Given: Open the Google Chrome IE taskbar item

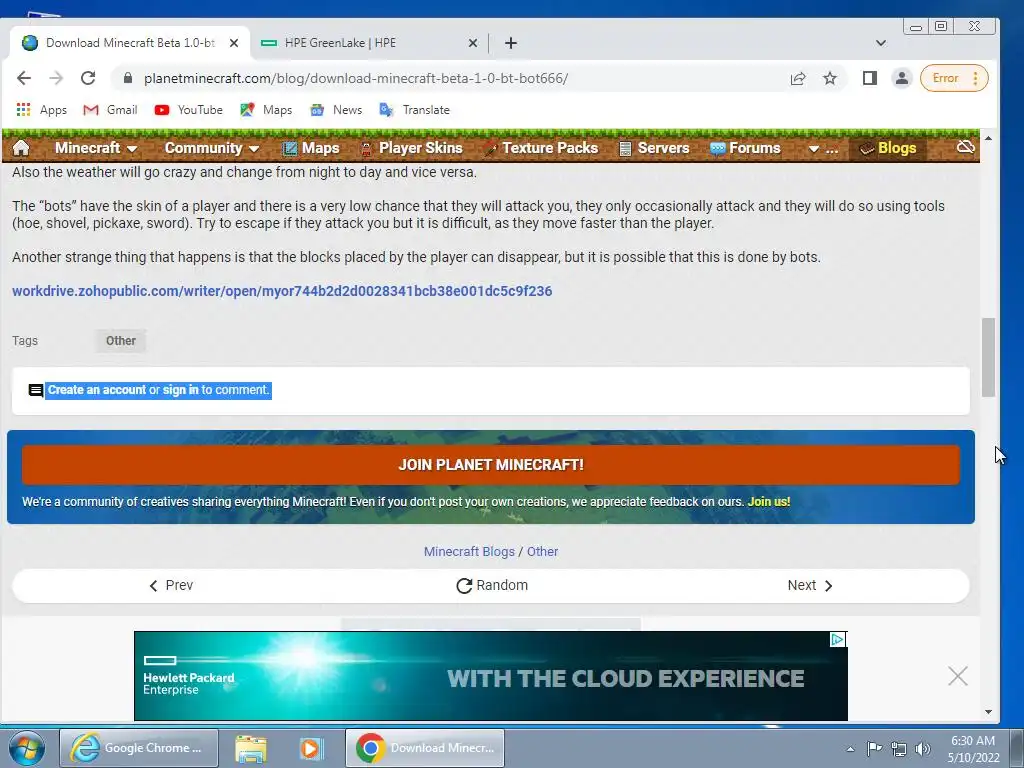Looking at the screenshot, I should (138, 748).
